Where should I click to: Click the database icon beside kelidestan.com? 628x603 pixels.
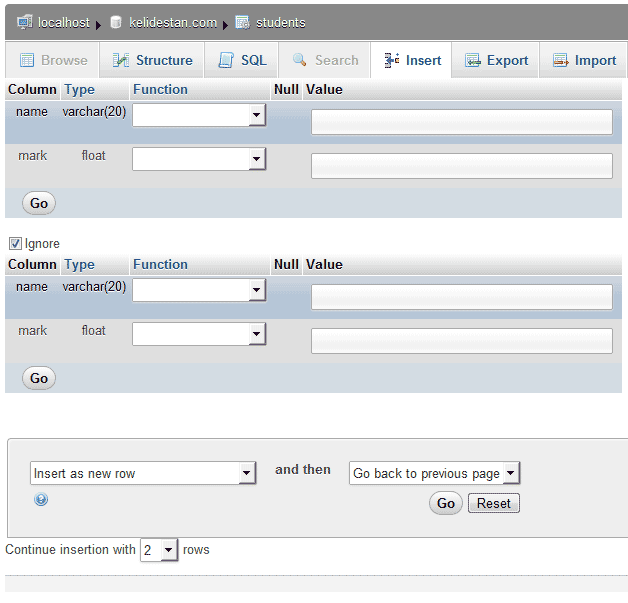116,22
